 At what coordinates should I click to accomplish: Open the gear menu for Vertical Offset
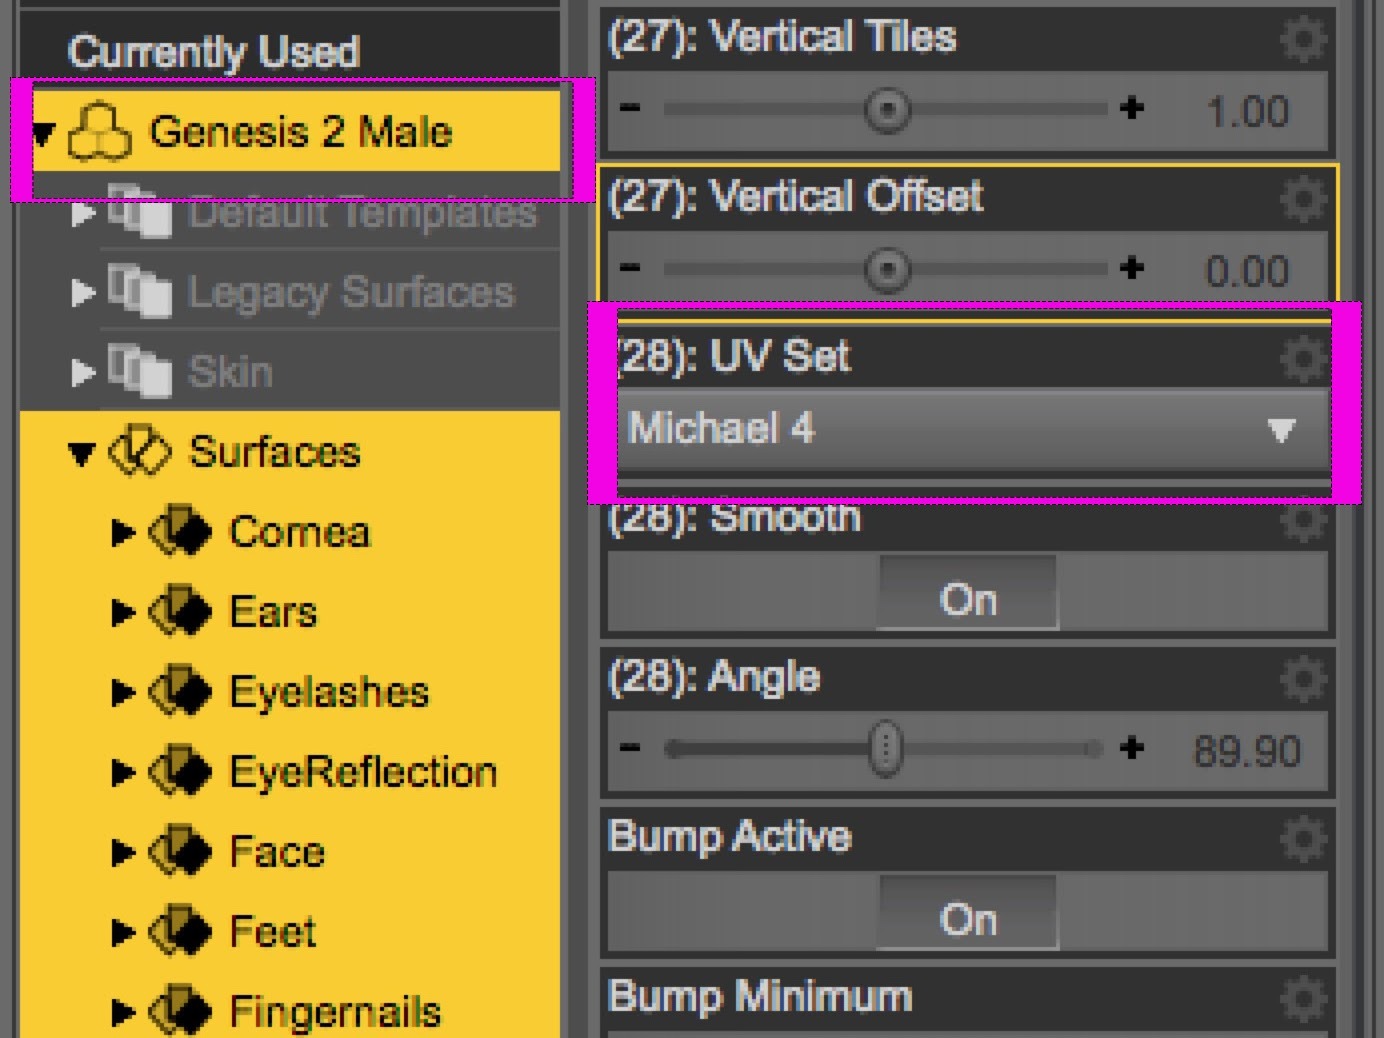pyautogui.click(x=1303, y=199)
